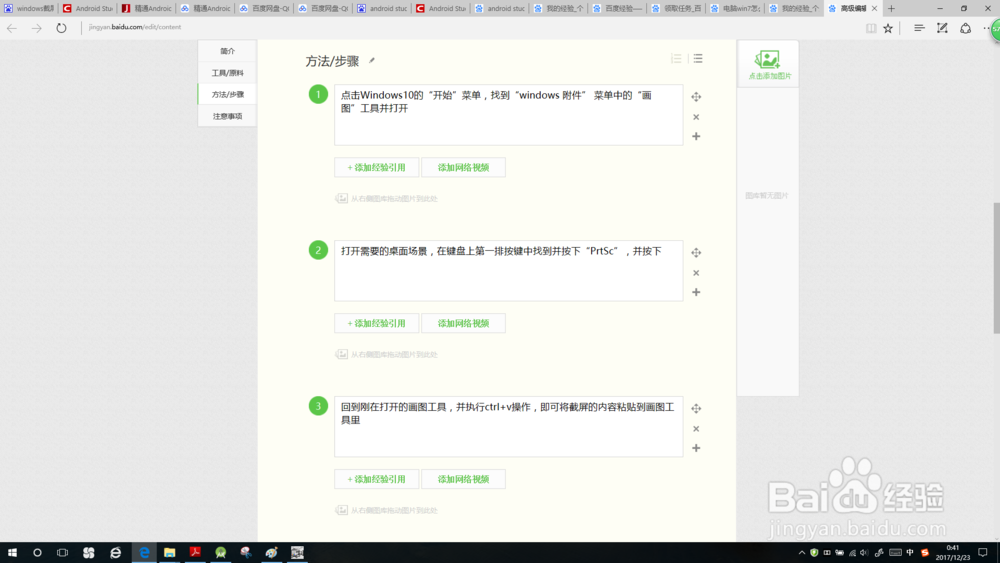Select 注意事项 in the left sidebar
This screenshot has width=1000, height=563.
click(227, 116)
